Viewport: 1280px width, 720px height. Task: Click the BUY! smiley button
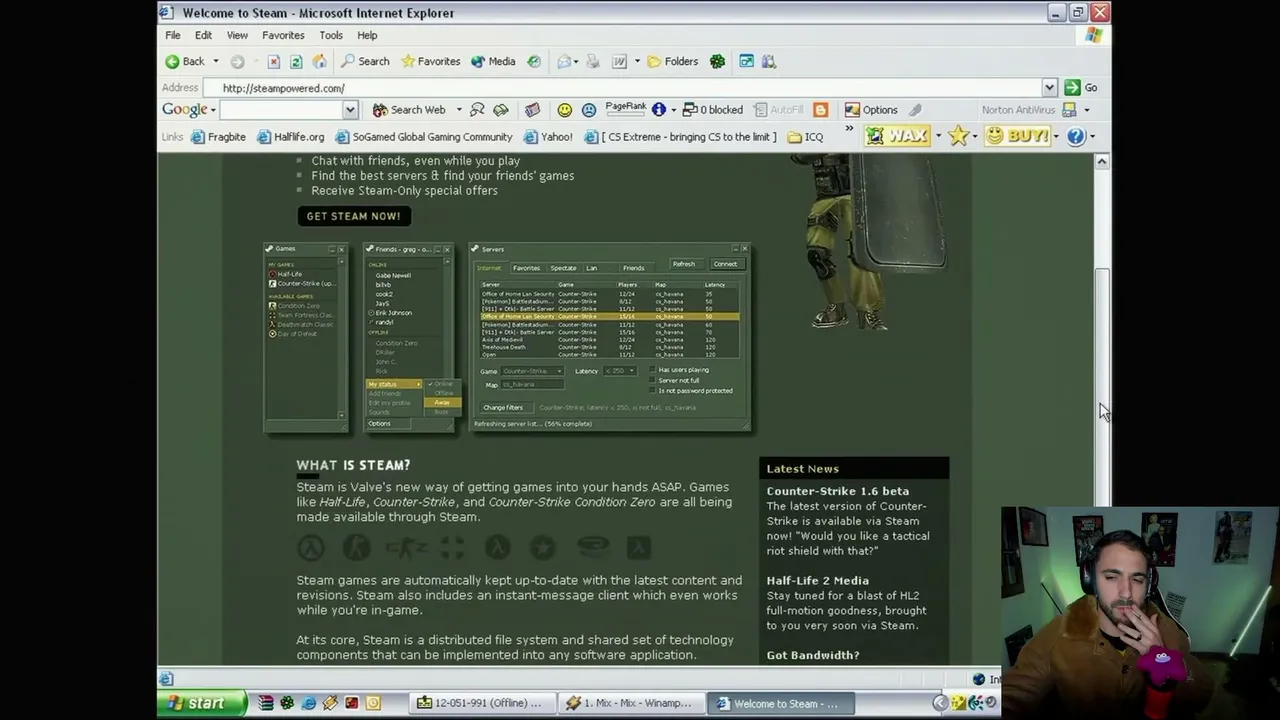click(1018, 136)
